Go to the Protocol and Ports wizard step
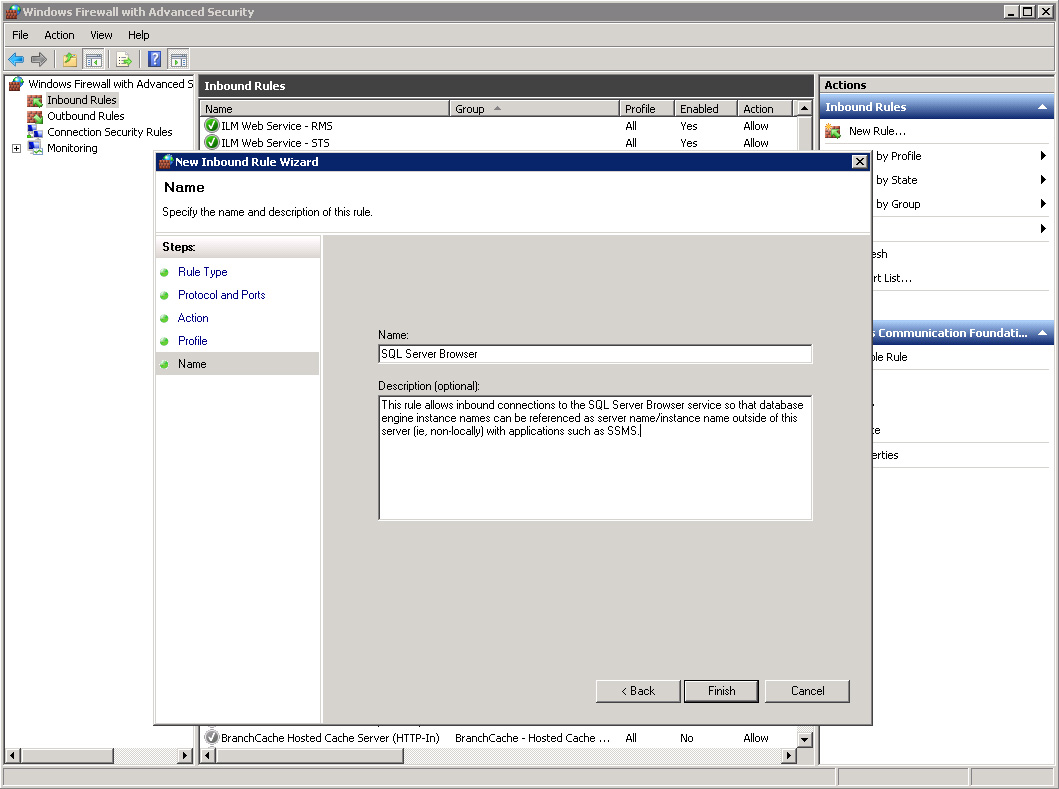This screenshot has width=1059, height=789. (x=222, y=295)
